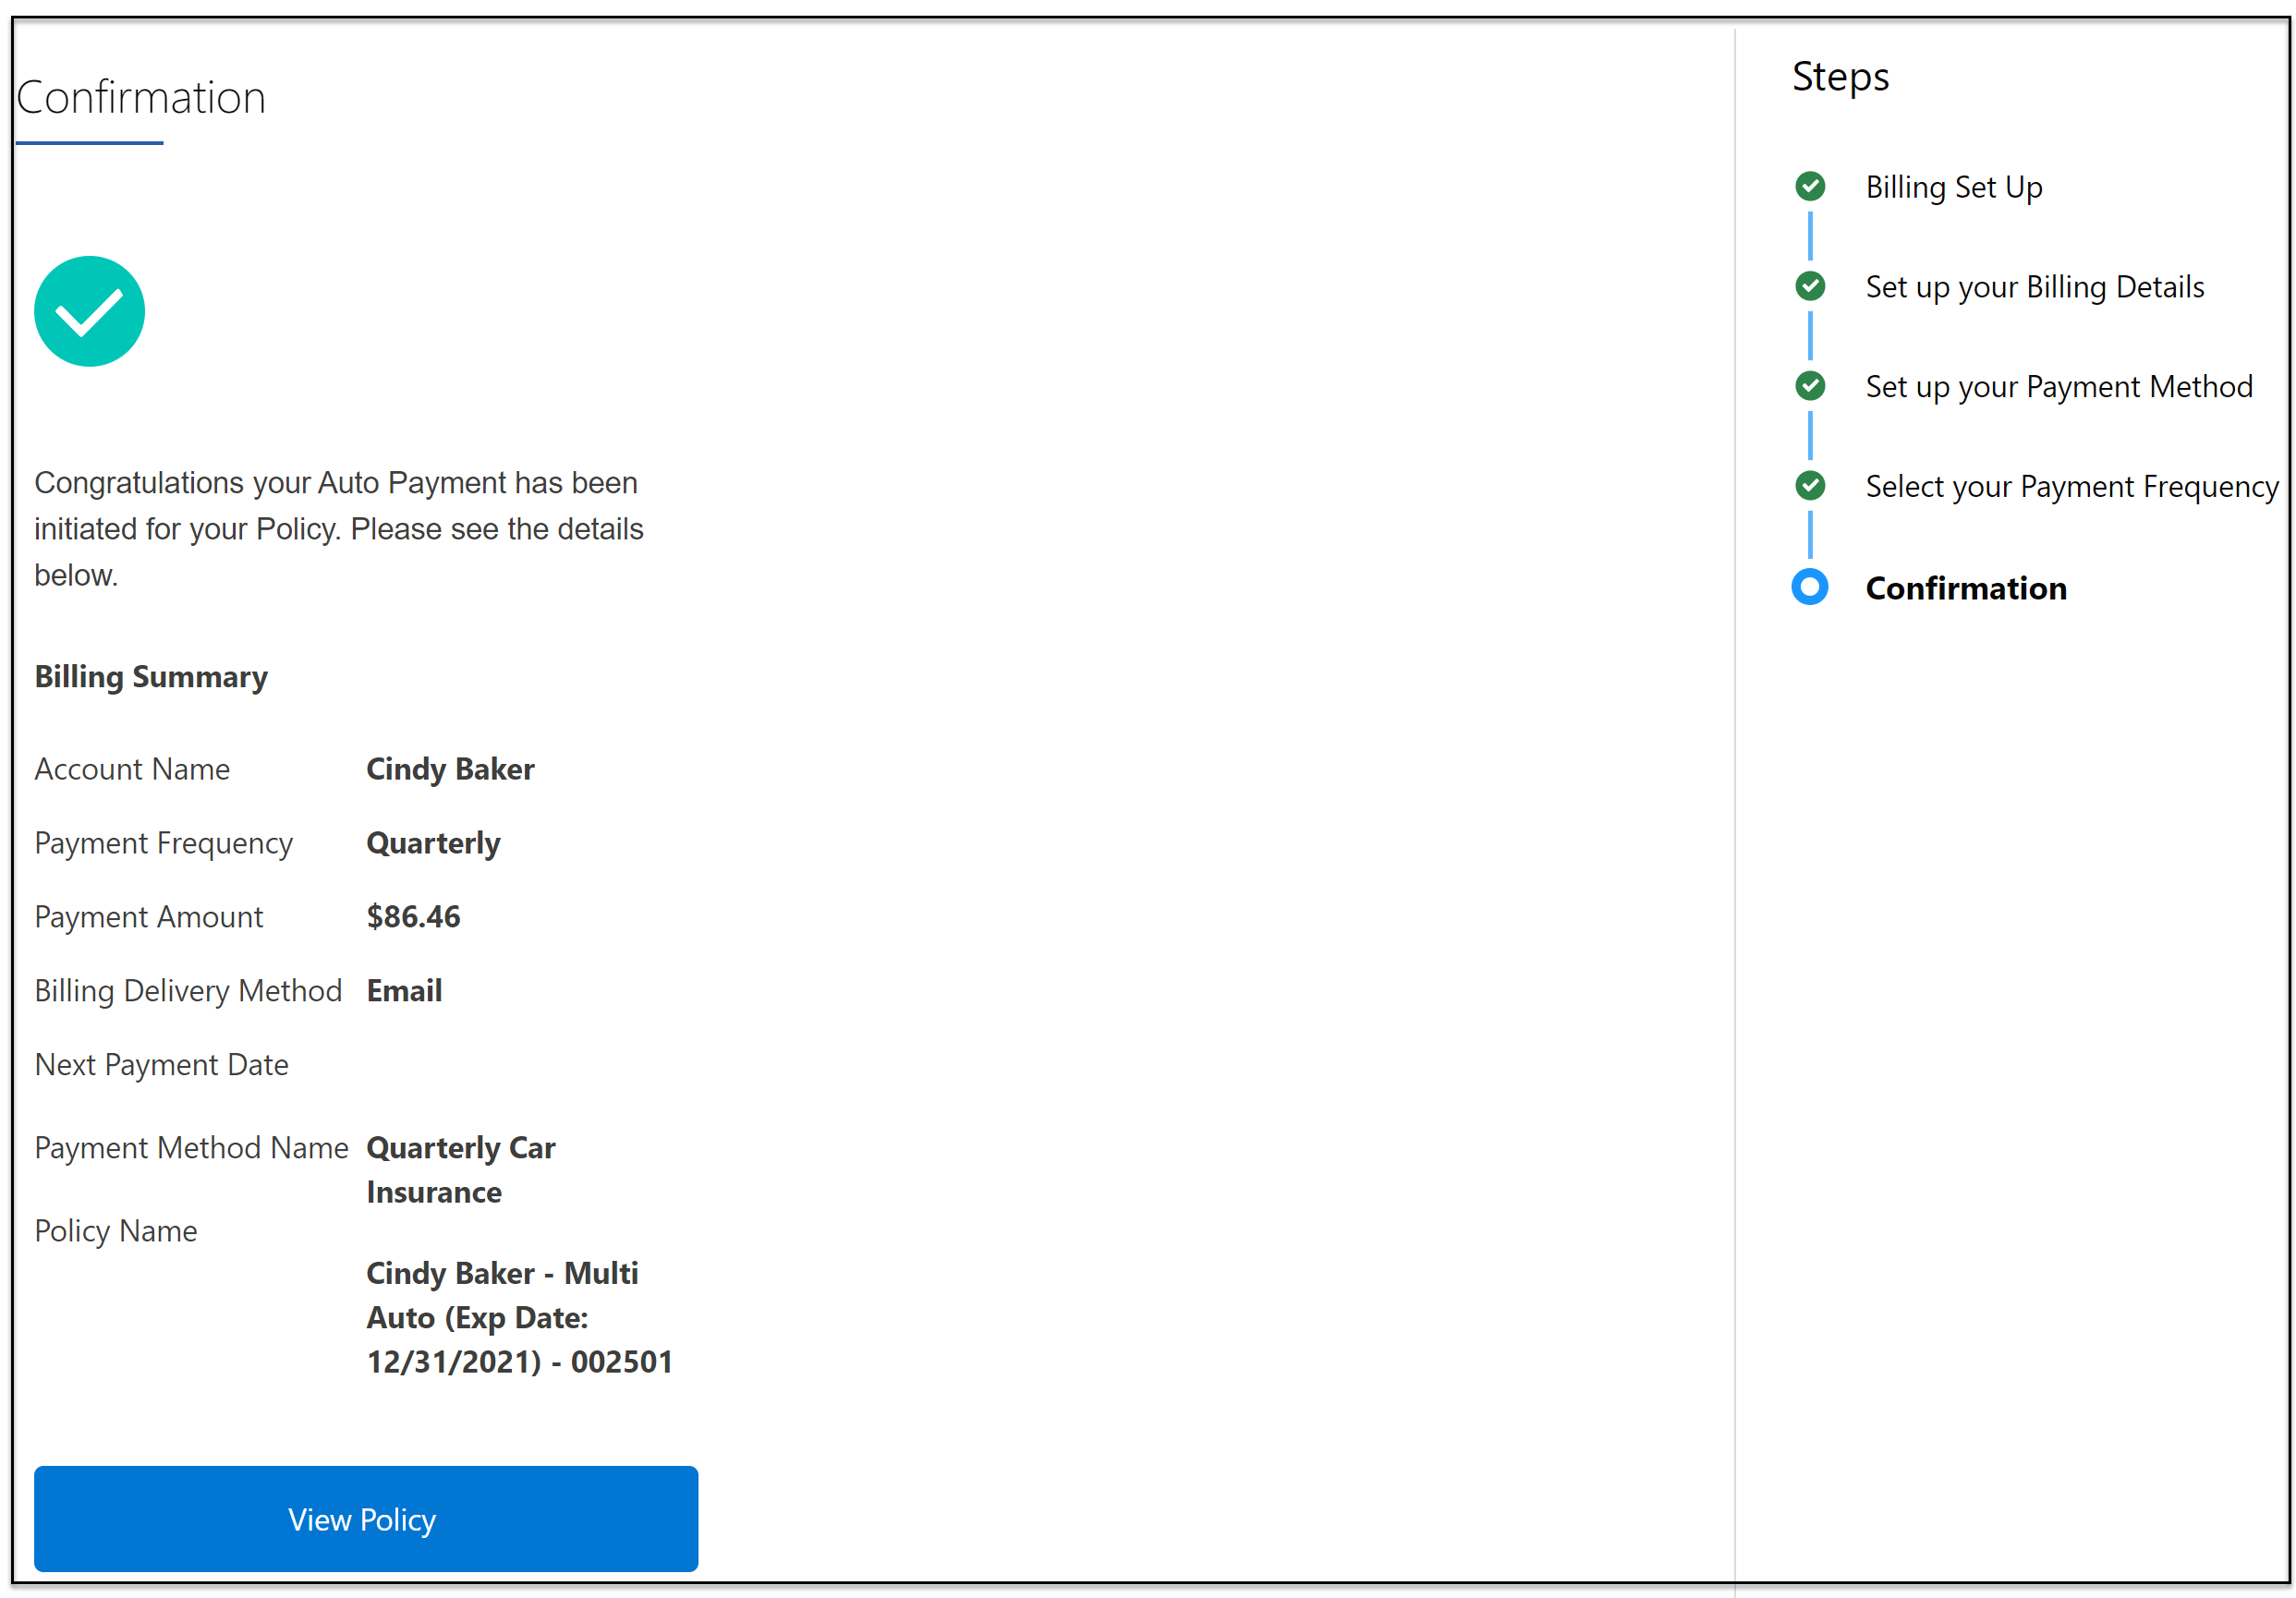Click the Set up your Payment Method check icon
The width and height of the screenshot is (2296, 1598).
click(1810, 386)
